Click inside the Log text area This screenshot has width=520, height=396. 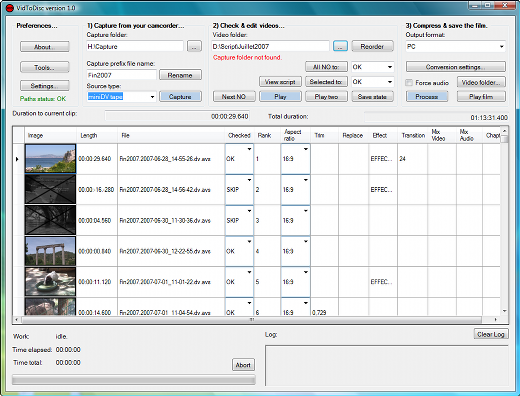(387, 366)
